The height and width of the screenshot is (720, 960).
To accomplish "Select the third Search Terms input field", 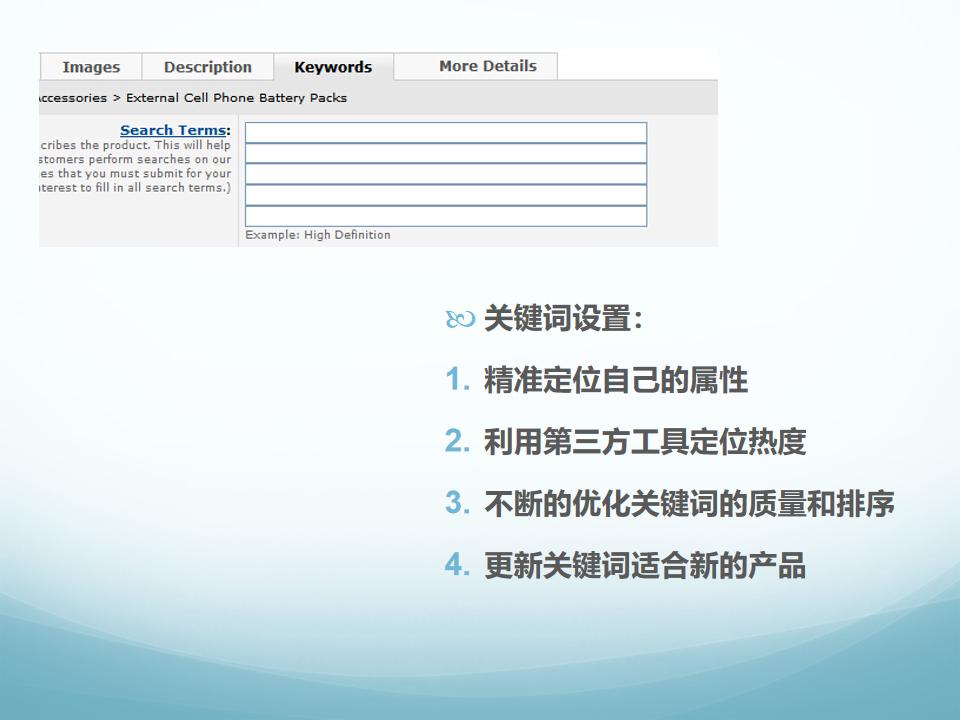I will point(446,174).
